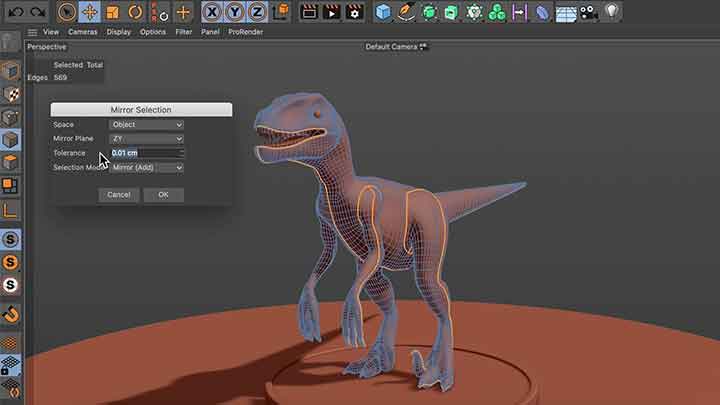
Task: Click OK in Mirror Selection dialog
Action: [x=163, y=195]
